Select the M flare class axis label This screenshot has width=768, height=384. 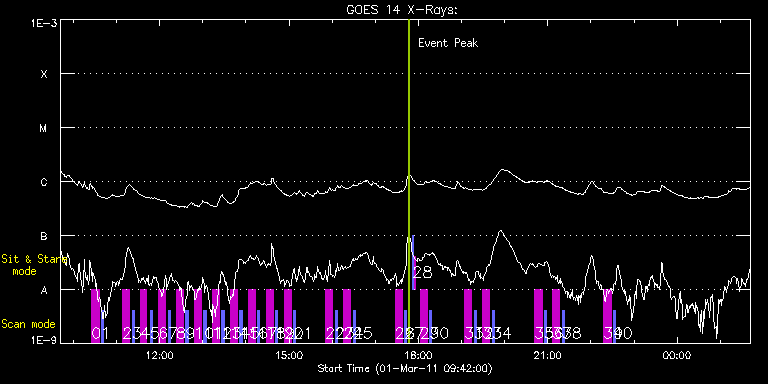pos(44,128)
